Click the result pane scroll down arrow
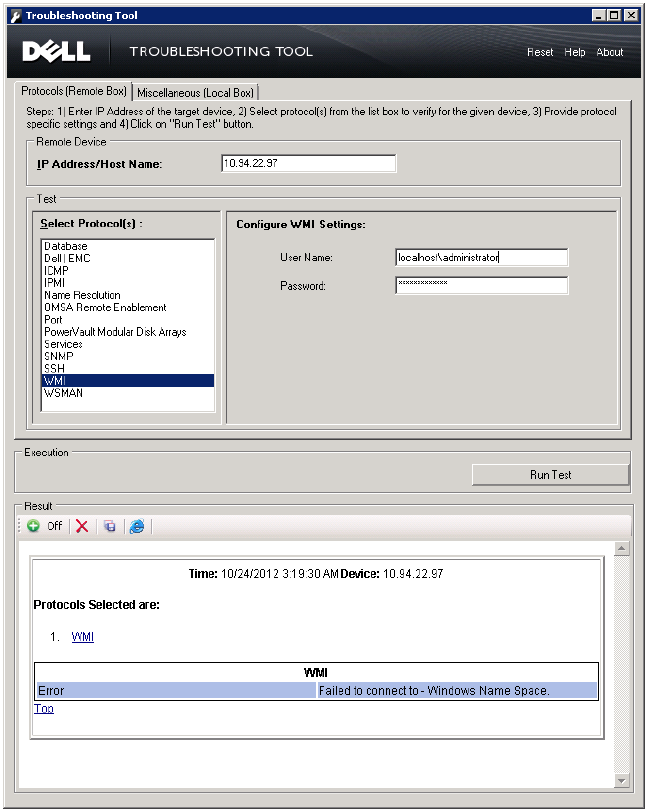 [x=622, y=781]
